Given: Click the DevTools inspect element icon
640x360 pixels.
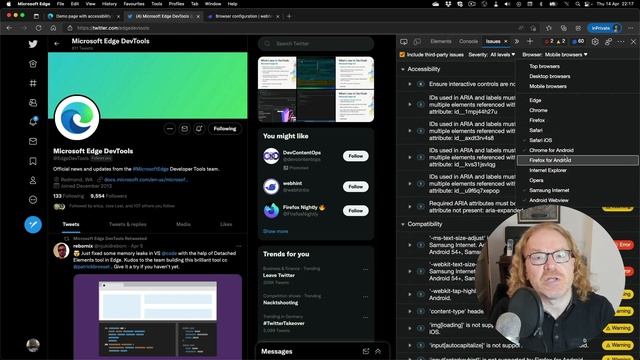Looking at the screenshot, I should [404, 42].
